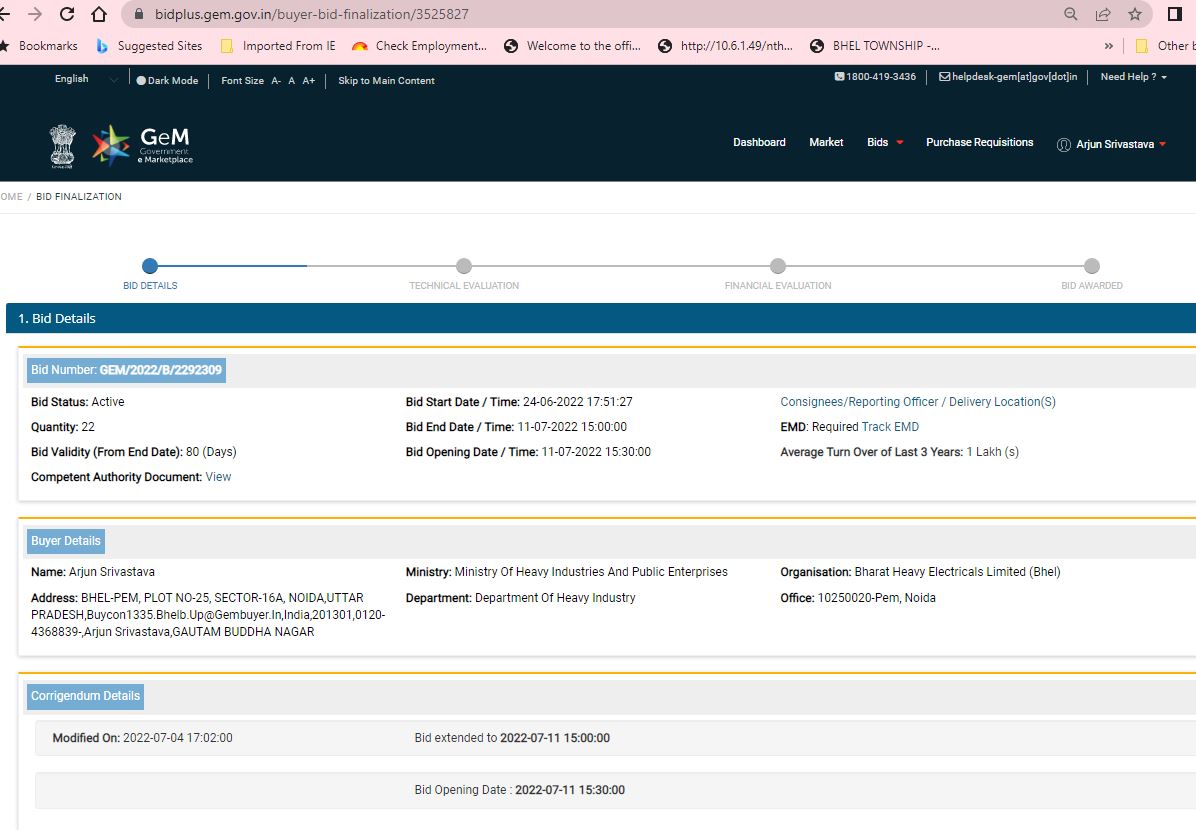Reload the page using browser refresh icon
Image resolution: width=1196 pixels, height=830 pixels.
(67, 14)
